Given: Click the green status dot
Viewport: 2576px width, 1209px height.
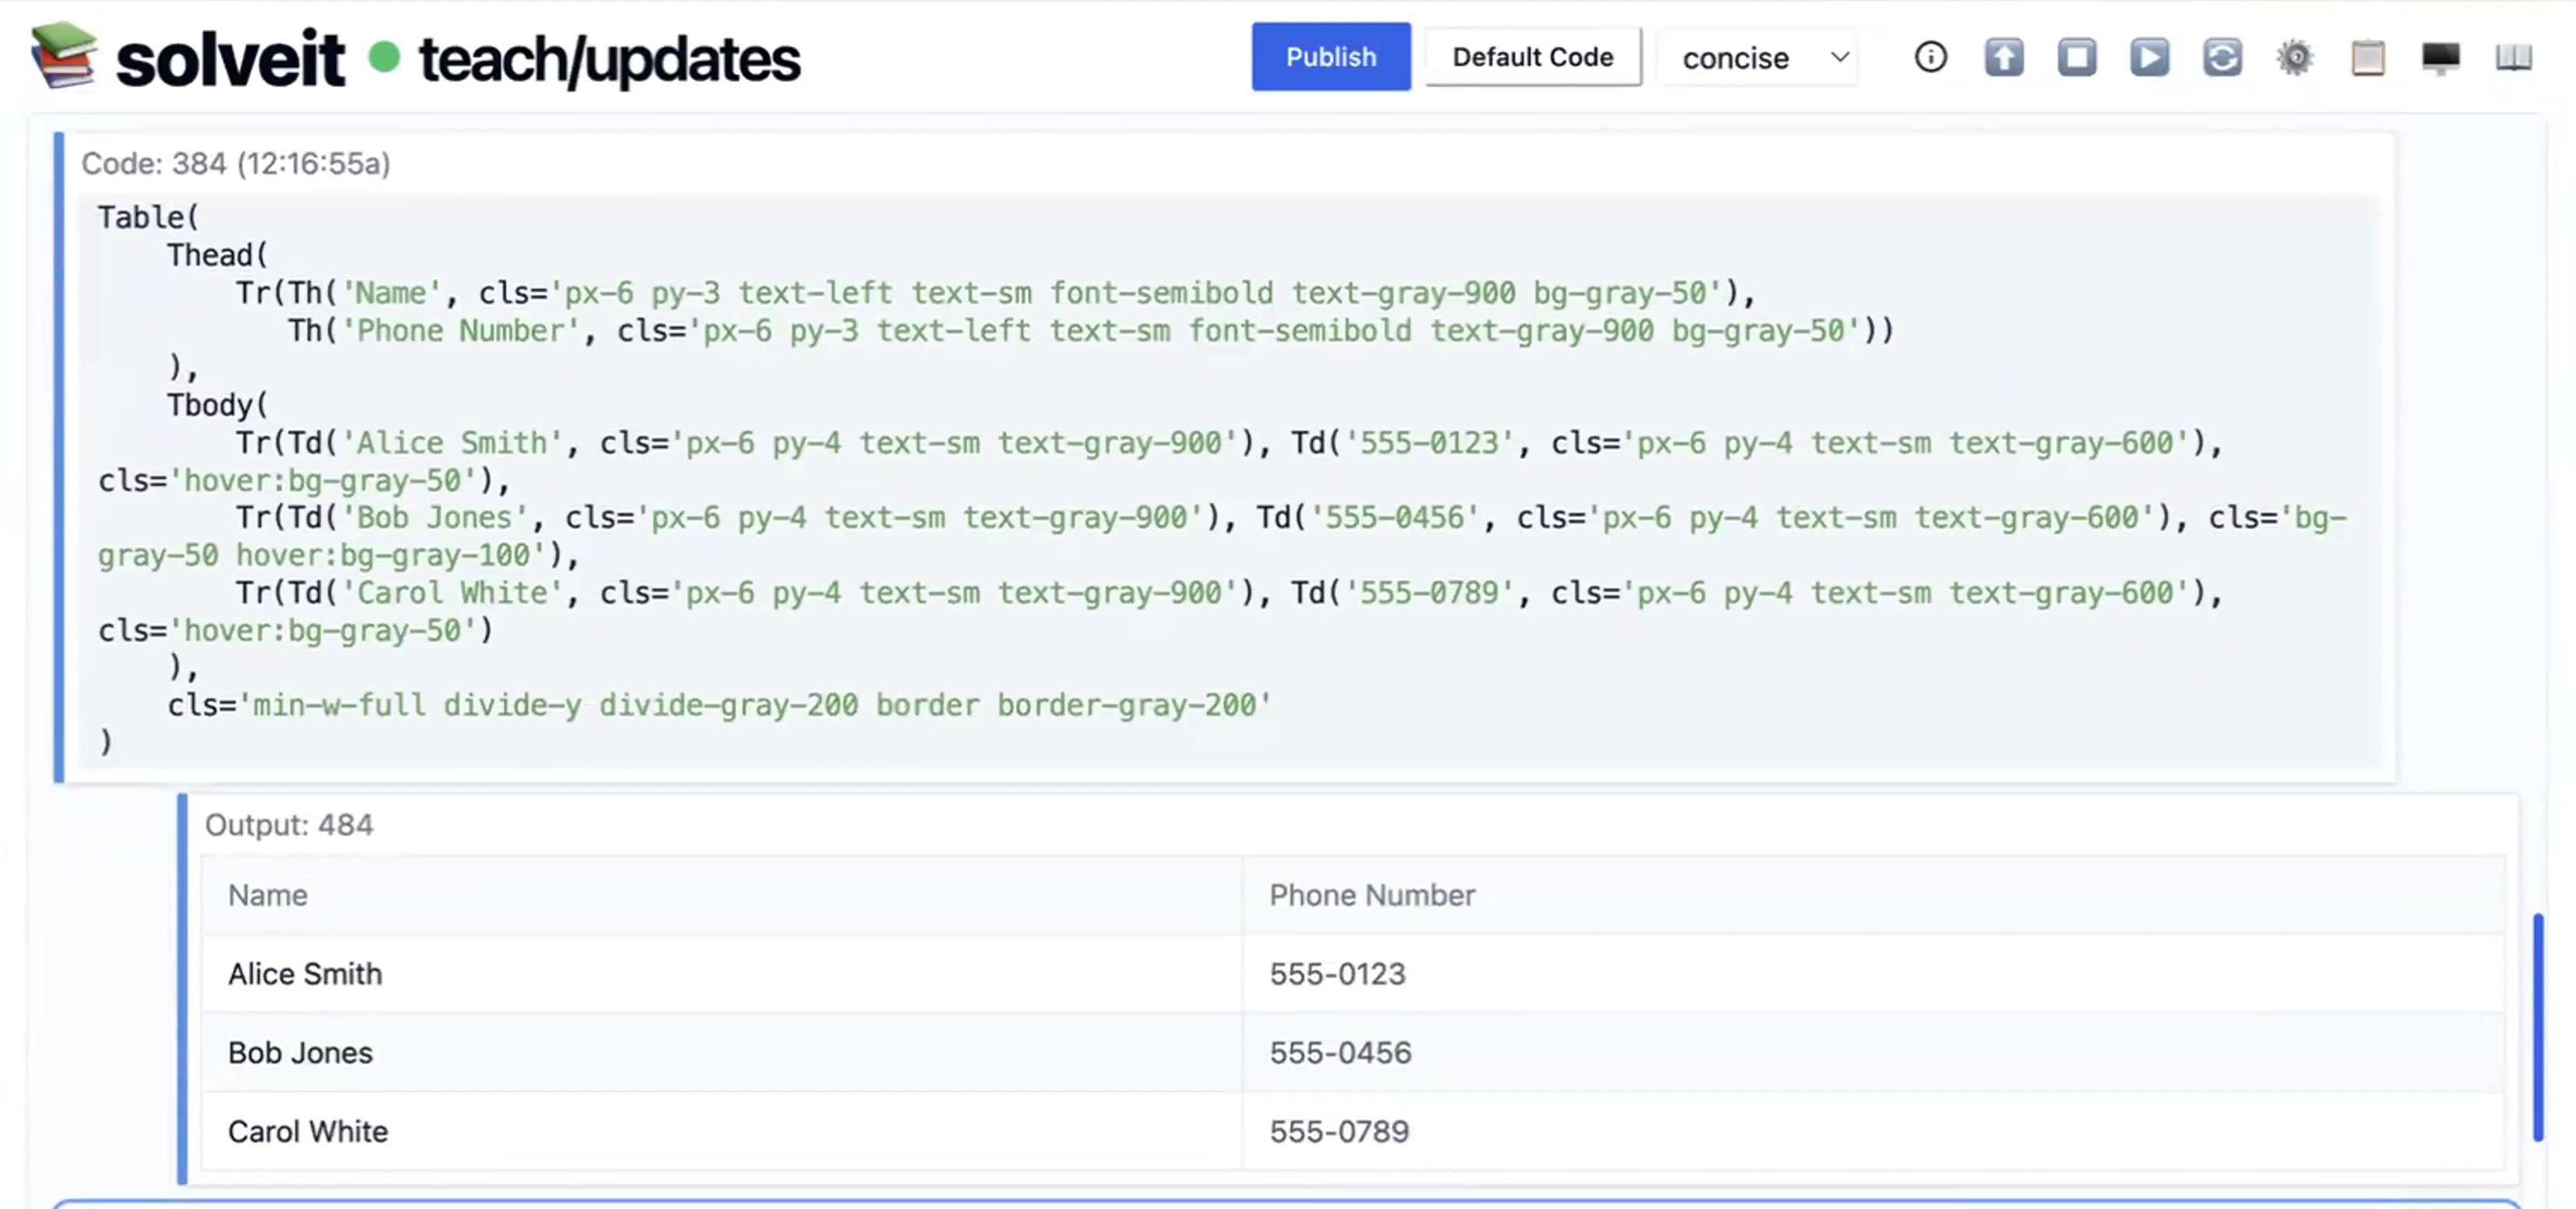Looking at the screenshot, I should [384, 57].
